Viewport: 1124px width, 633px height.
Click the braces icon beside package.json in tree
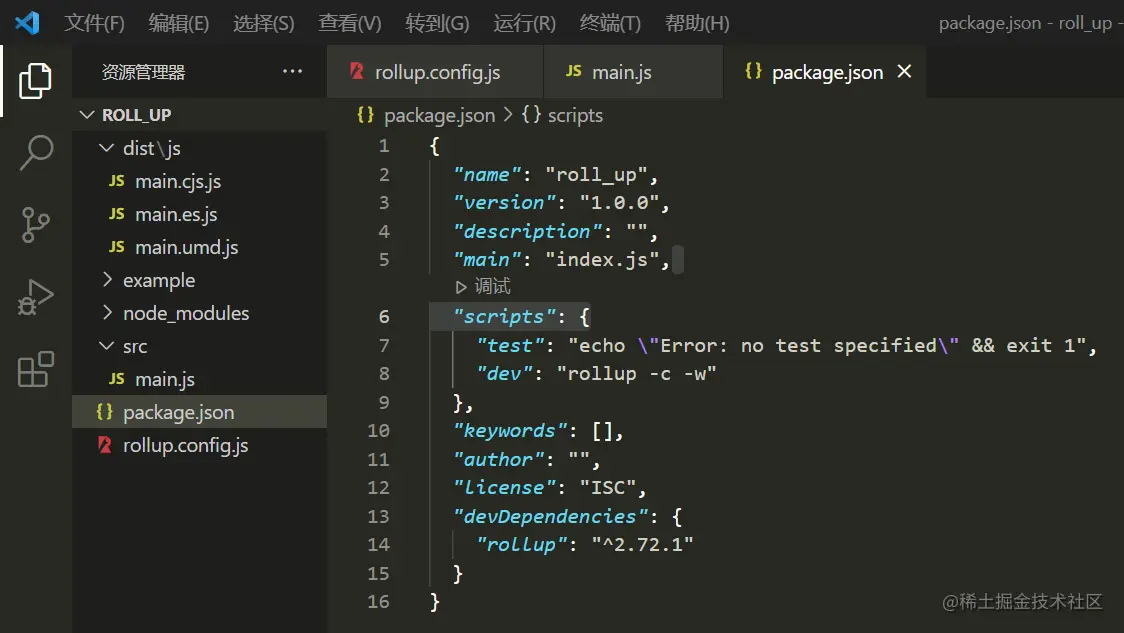105,411
